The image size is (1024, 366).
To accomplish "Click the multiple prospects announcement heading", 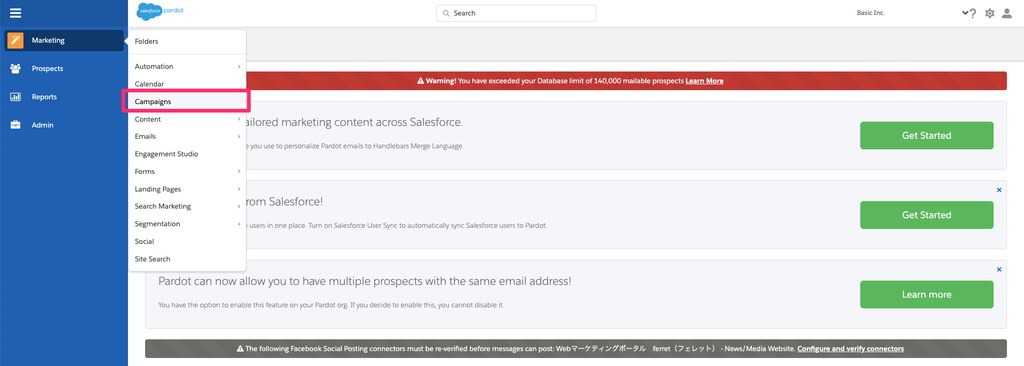I will tap(365, 281).
